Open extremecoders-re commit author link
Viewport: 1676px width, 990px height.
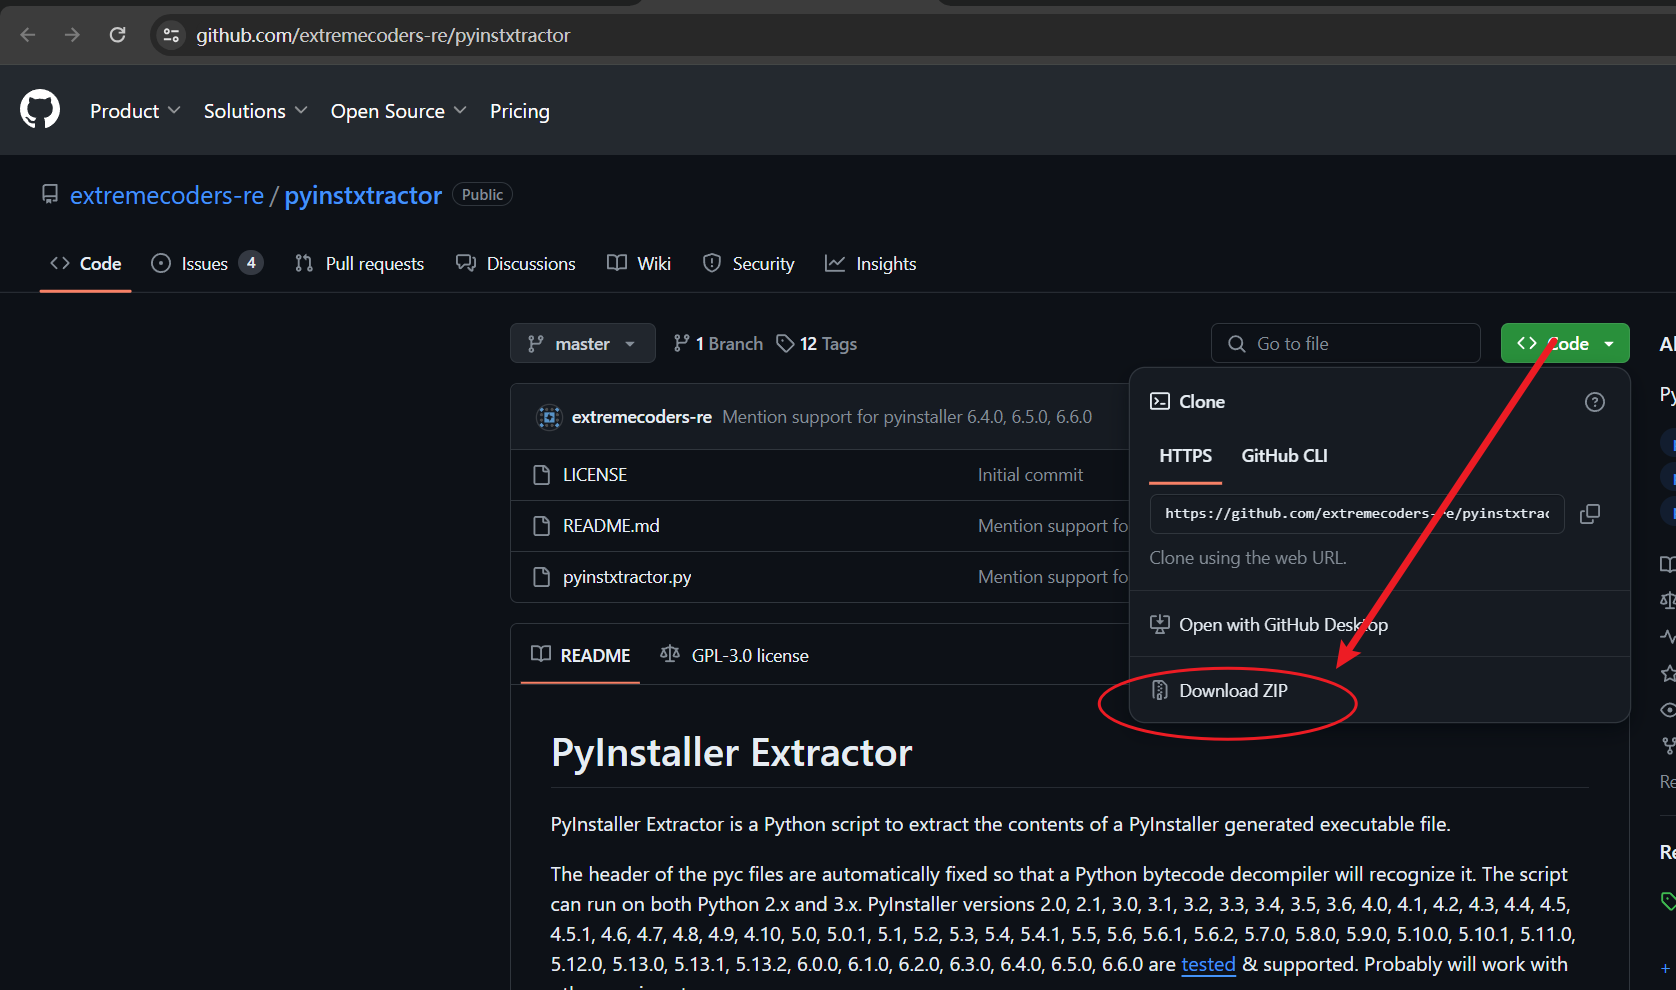click(x=642, y=417)
